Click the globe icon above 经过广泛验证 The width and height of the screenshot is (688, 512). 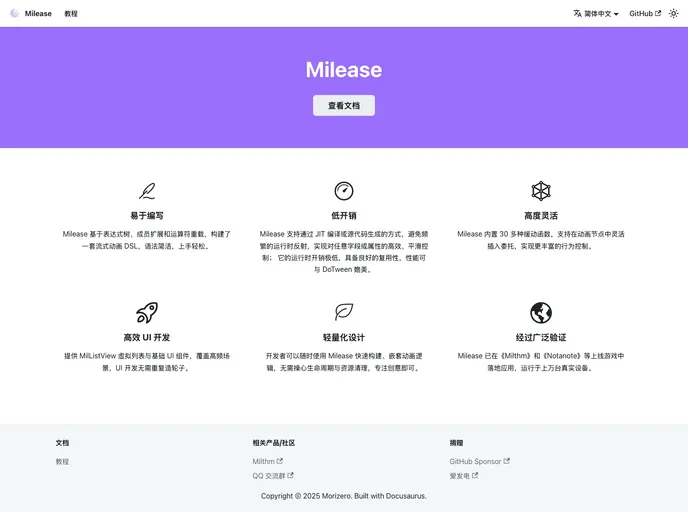coord(541,312)
